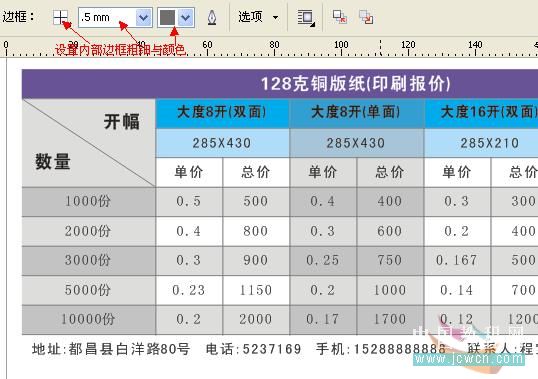538x379 pixels.
Task: Select the 750 total cell
Action: pos(390,260)
